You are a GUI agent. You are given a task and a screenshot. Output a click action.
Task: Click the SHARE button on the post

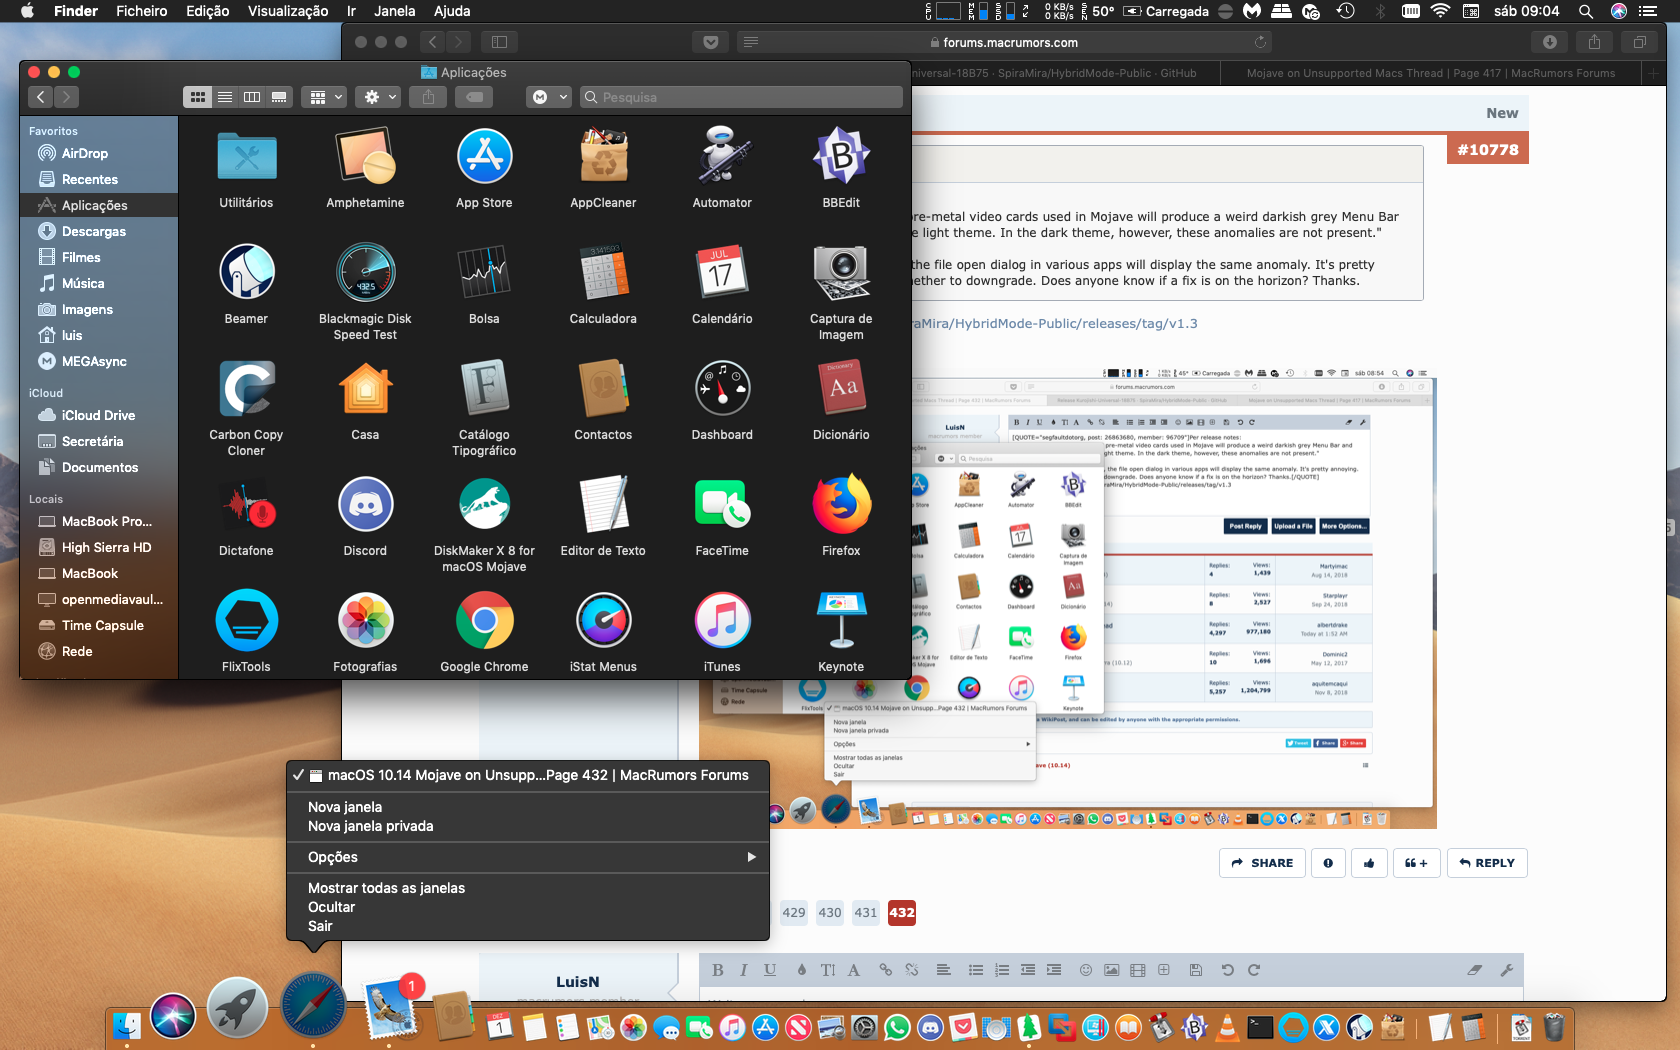pos(1262,863)
